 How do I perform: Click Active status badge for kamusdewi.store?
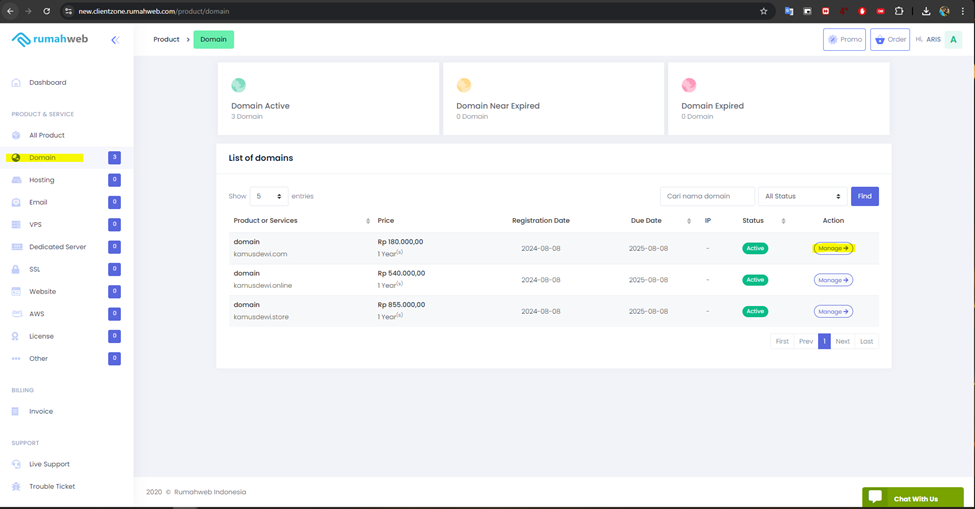[755, 311]
